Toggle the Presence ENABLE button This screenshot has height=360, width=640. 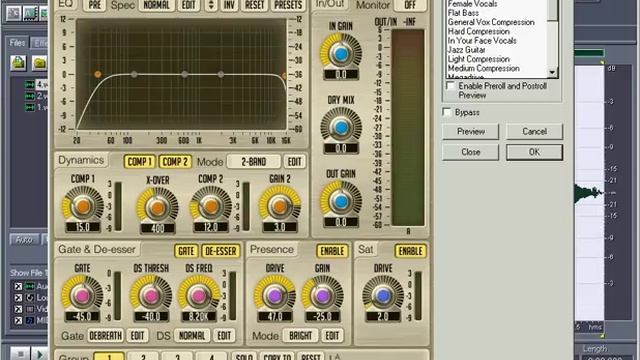[332, 251]
